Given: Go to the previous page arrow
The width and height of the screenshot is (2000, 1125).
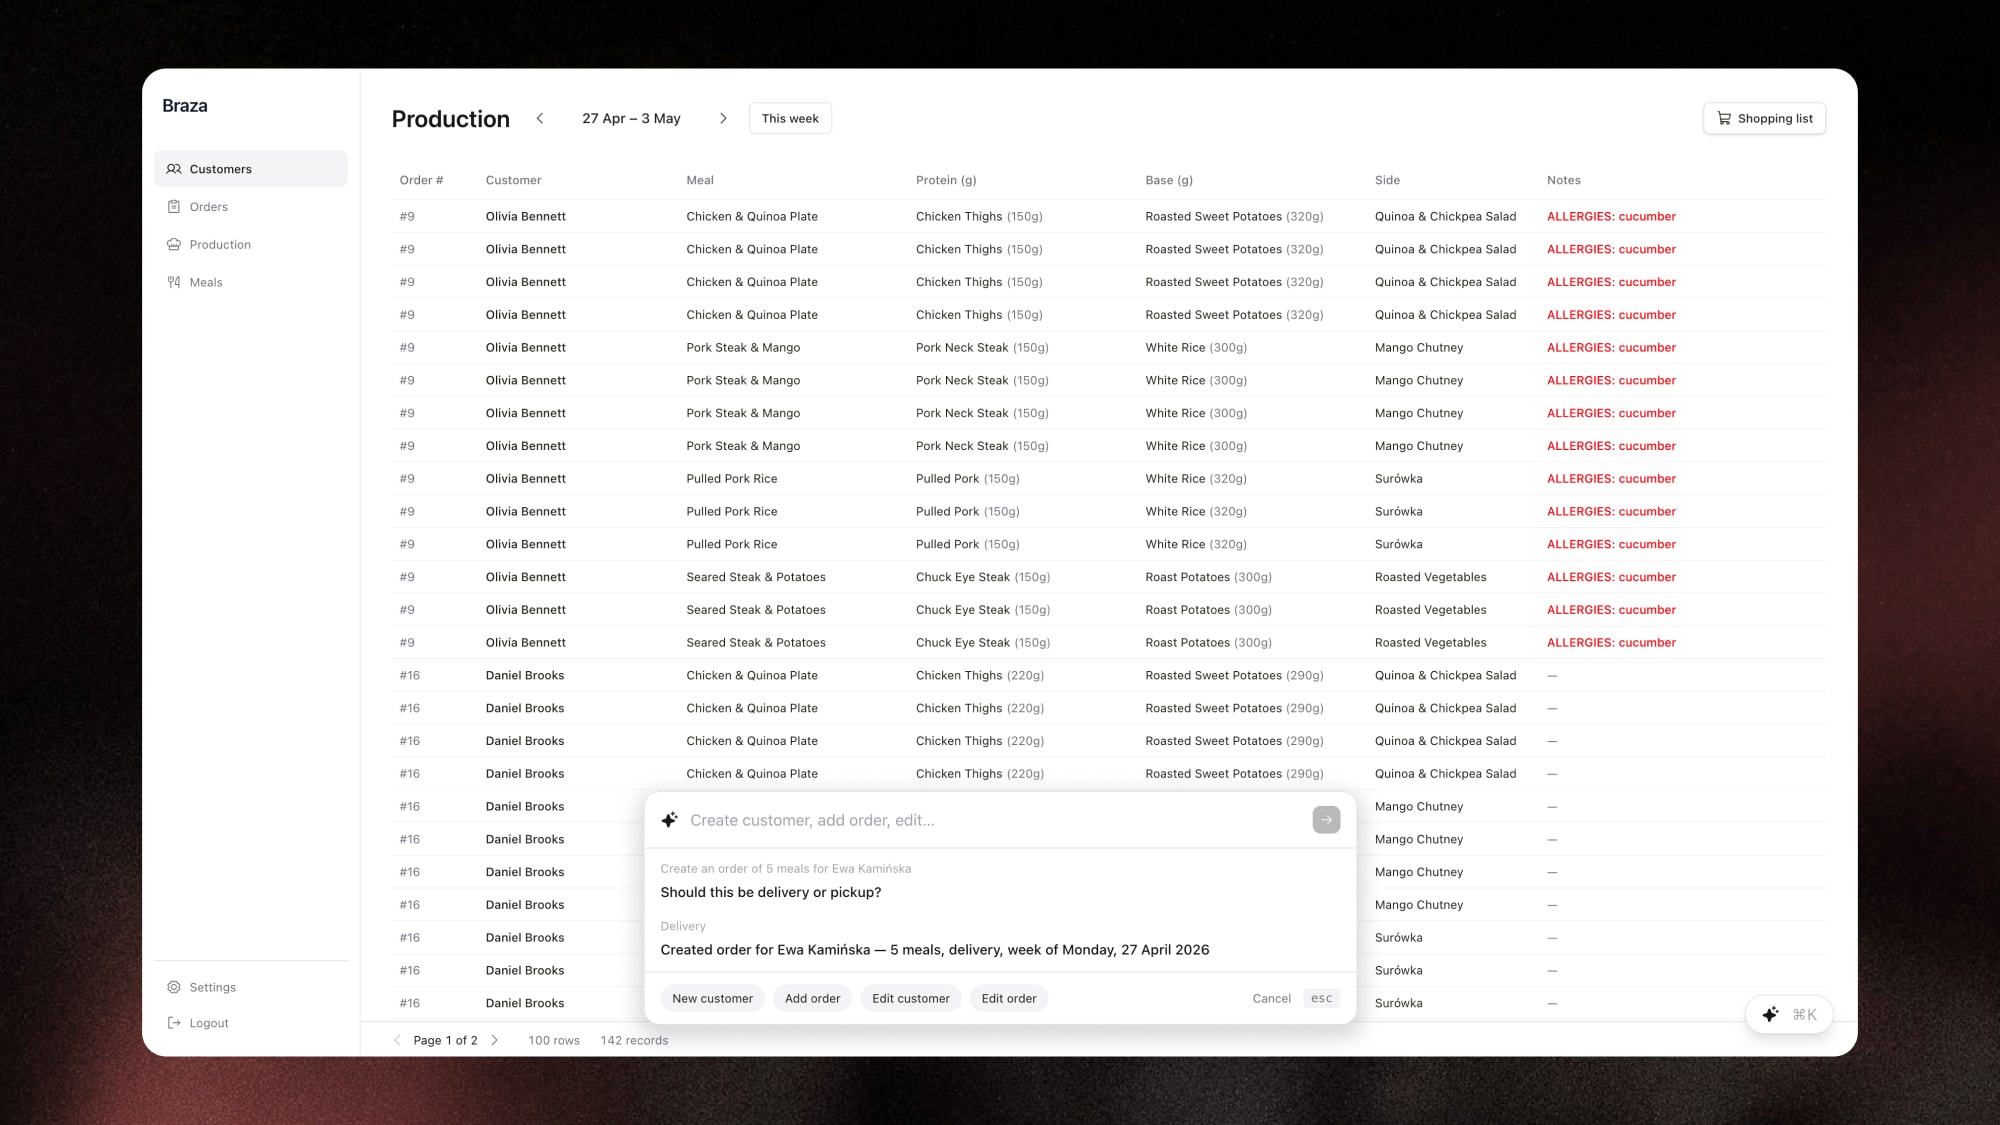Looking at the screenshot, I should point(397,1040).
